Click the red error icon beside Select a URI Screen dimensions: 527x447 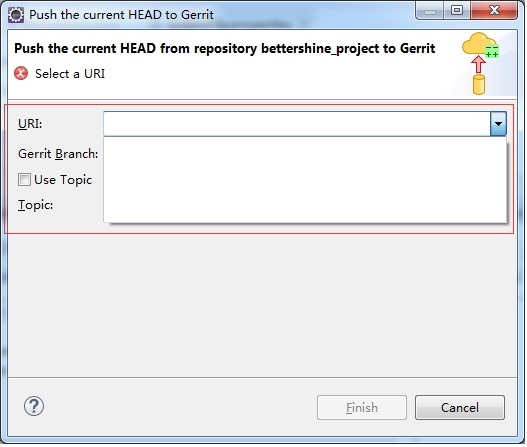click(x=21, y=73)
